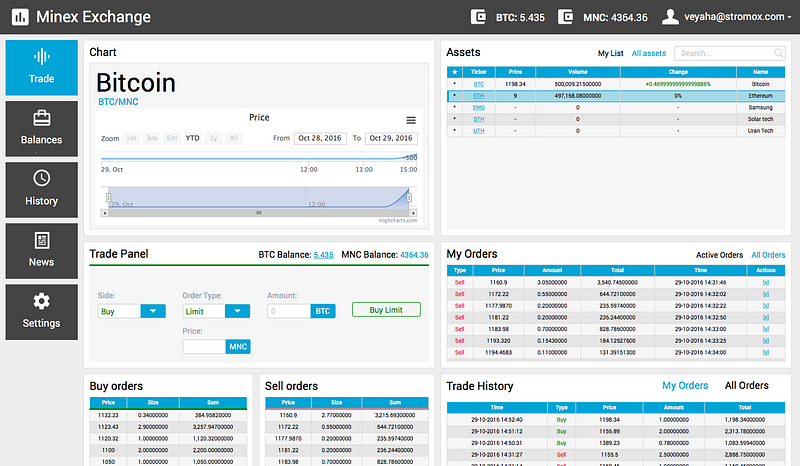
Task: Open the Order Type dropdown showing Limit
Action: click(x=216, y=311)
